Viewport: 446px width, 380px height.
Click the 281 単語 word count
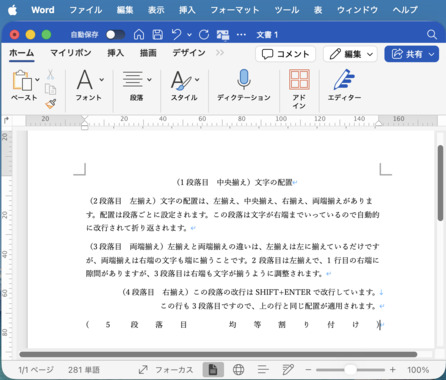pyautogui.click(x=84, y=370)
